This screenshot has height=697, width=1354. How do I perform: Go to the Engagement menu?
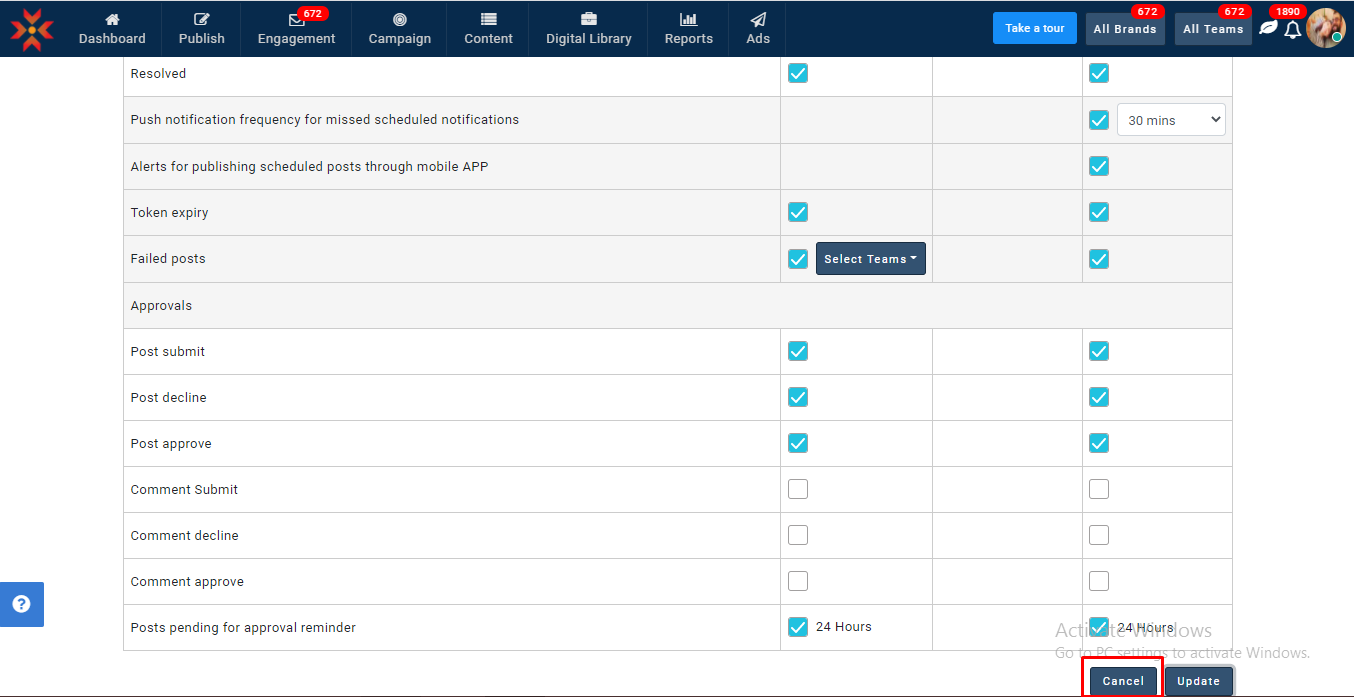click(296, 29)
